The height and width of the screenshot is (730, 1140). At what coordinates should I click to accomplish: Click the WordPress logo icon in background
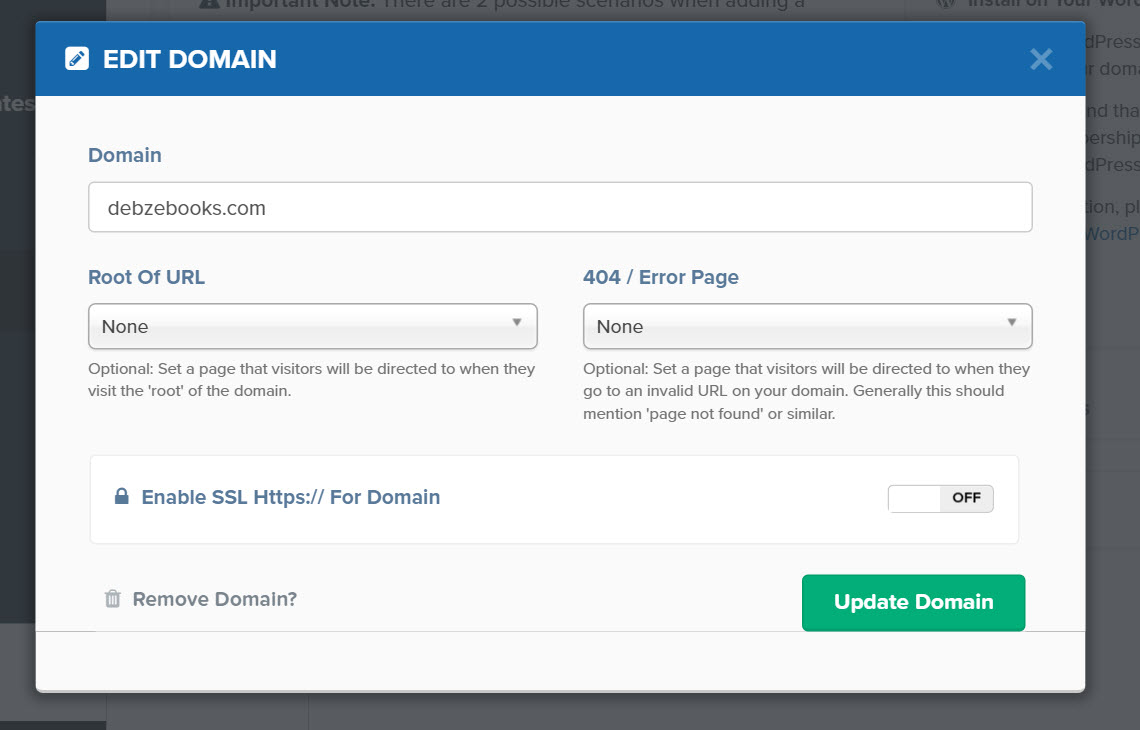(944, 4)
